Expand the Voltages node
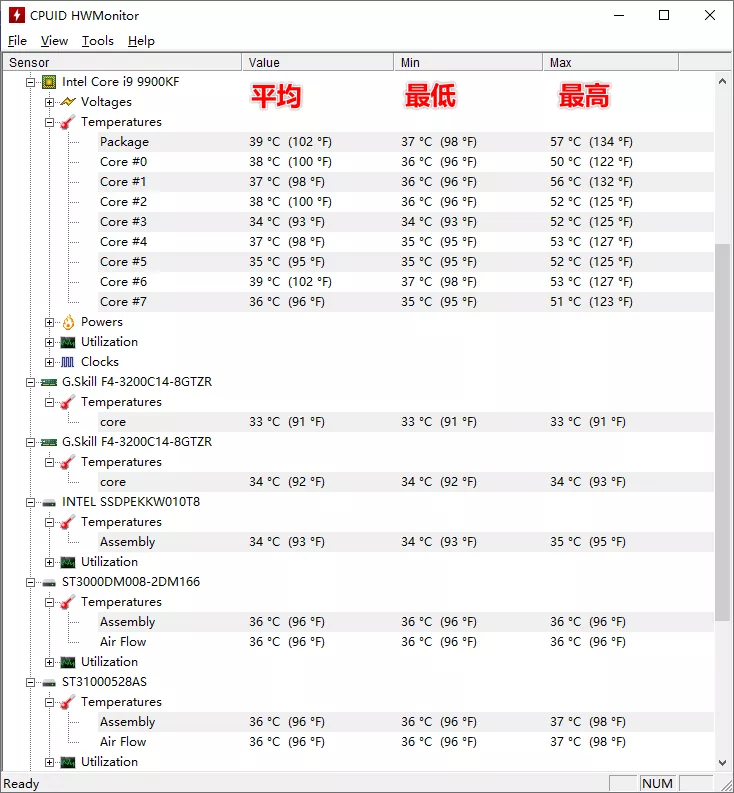This screenshot has height=793, width=734. [x=49, y=102]
